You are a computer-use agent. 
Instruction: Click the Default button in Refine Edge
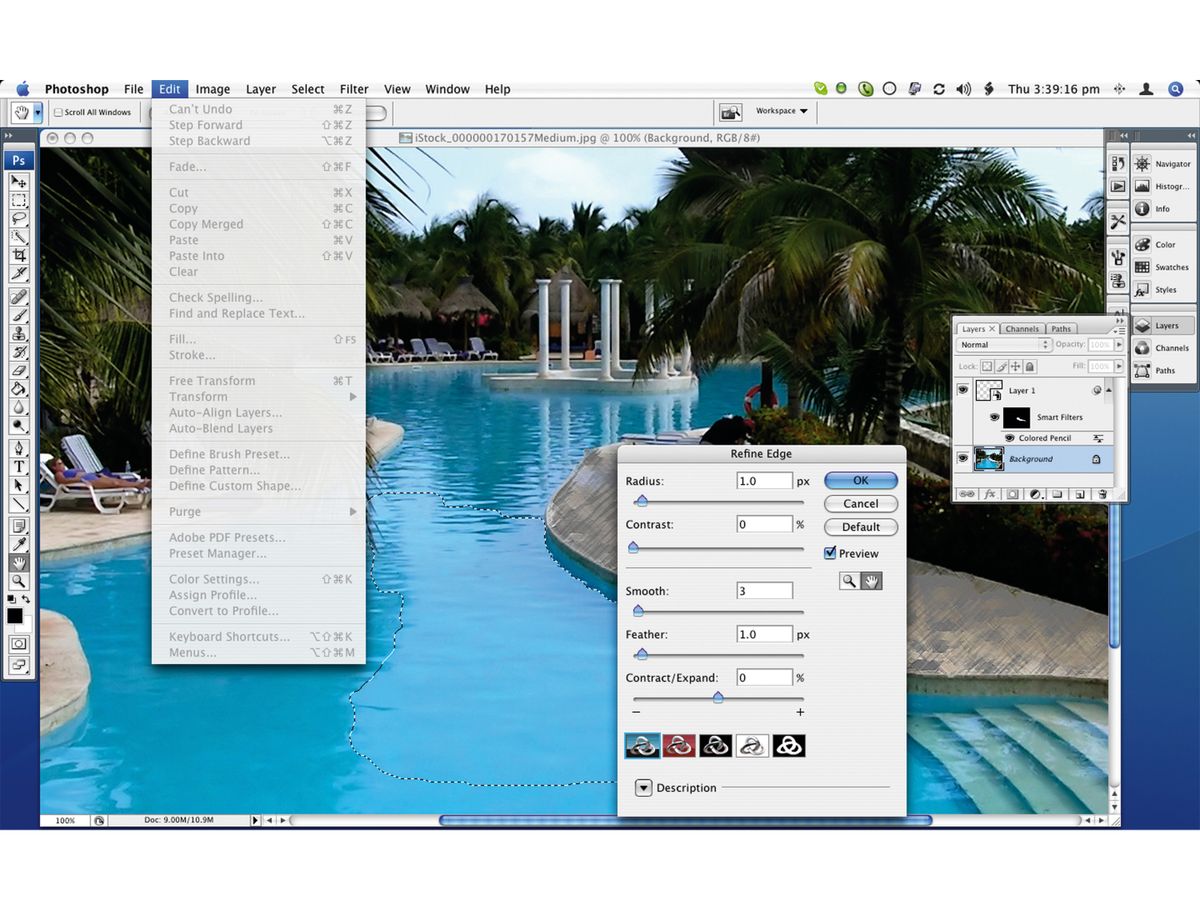[x=860, y=527]
